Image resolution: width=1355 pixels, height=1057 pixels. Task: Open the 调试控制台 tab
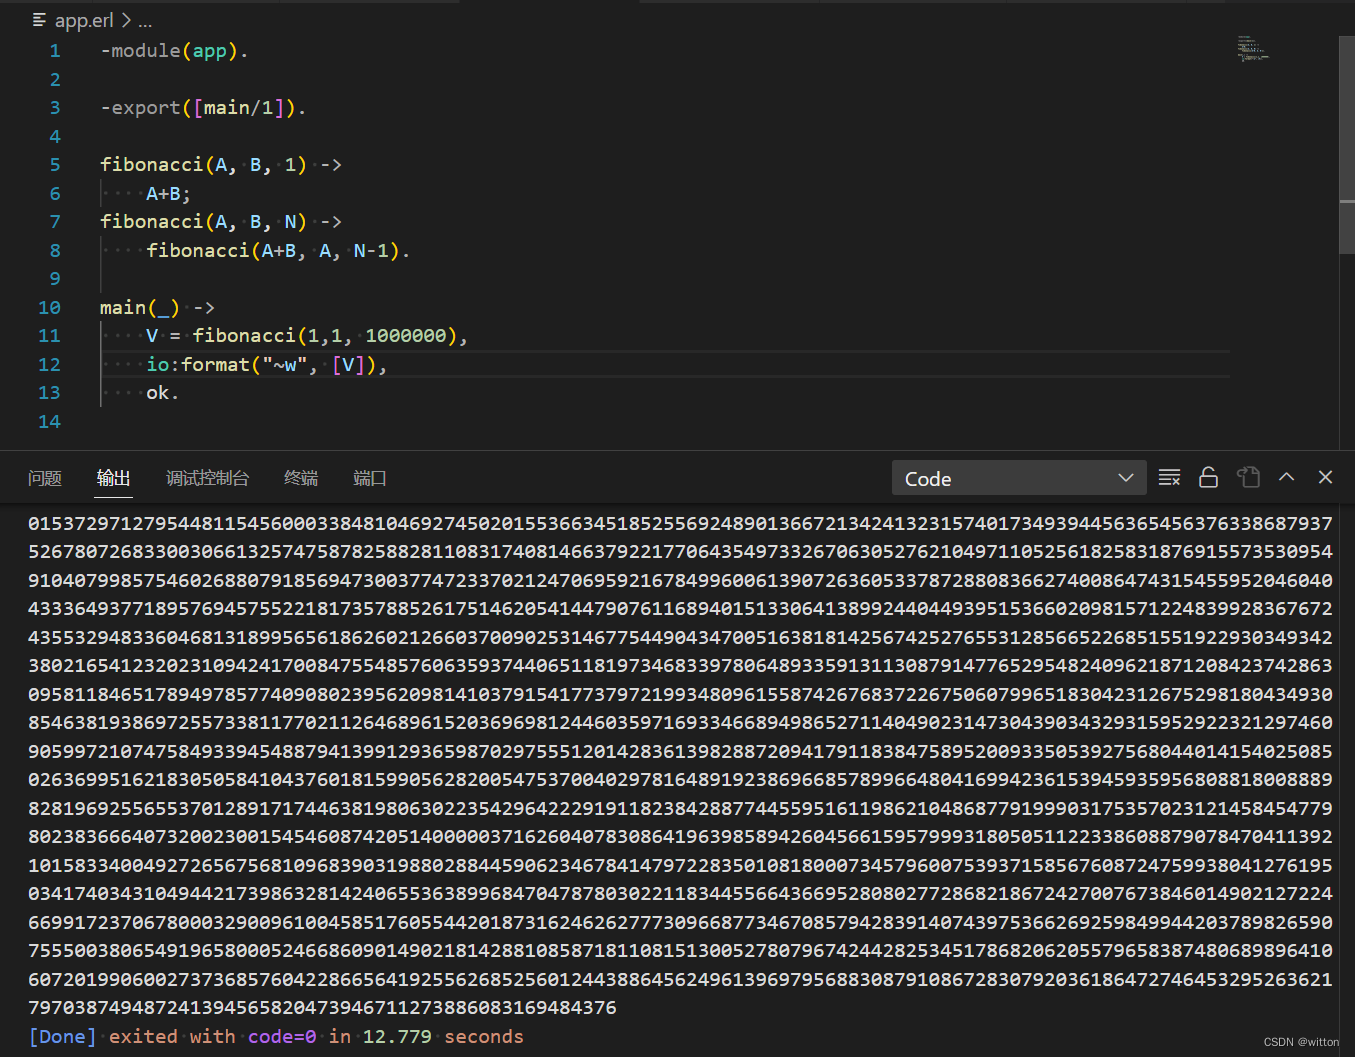207,479
